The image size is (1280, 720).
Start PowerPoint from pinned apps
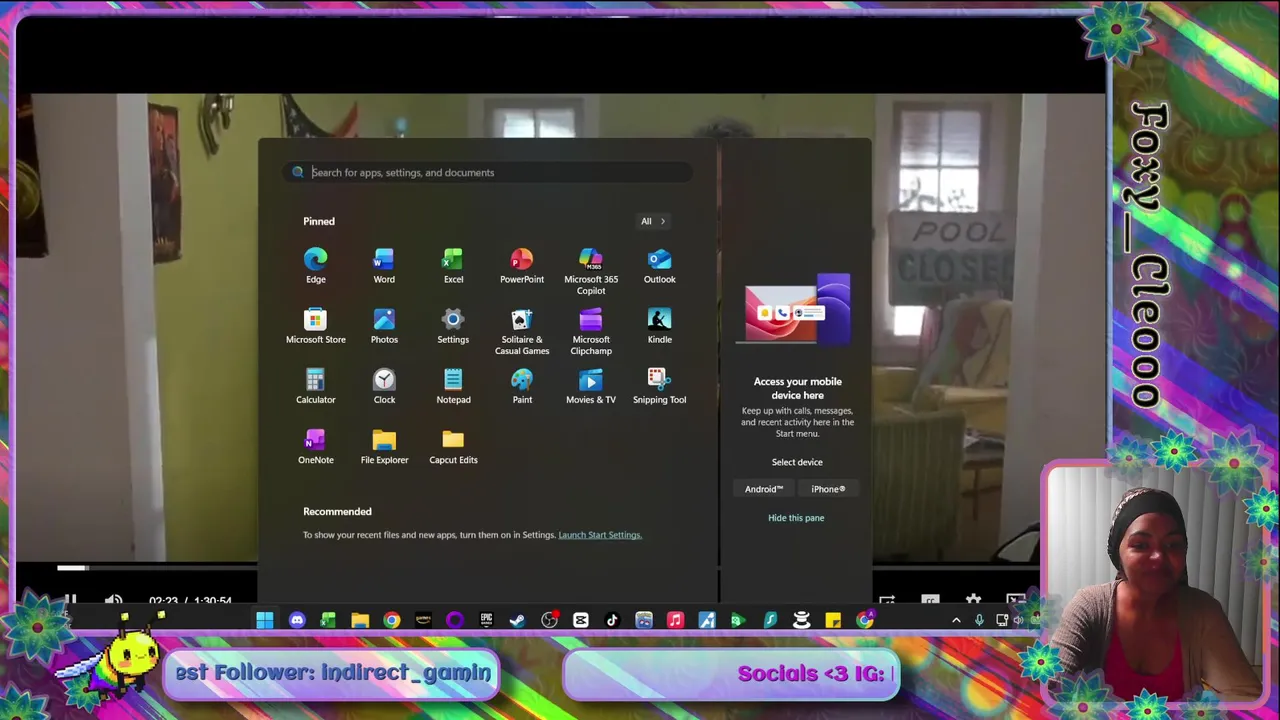pyautogui.click(x=522, y=267)
